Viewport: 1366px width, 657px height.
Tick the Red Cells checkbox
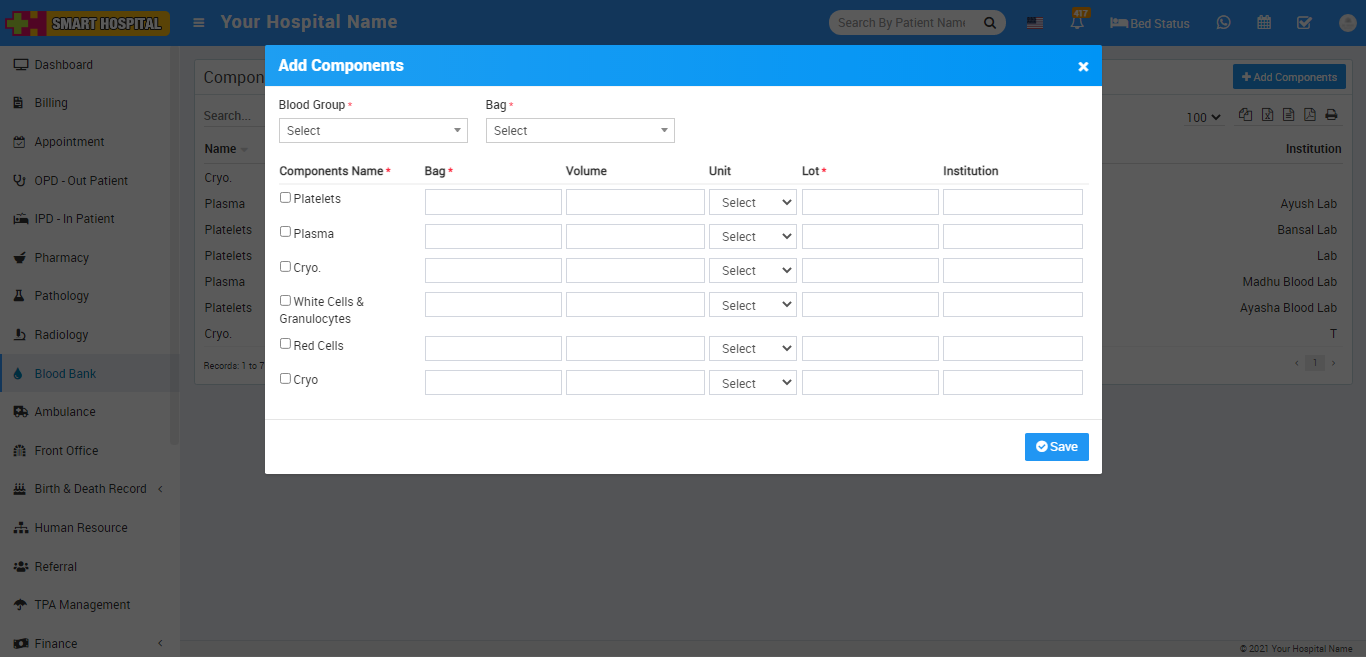(285, 344)
